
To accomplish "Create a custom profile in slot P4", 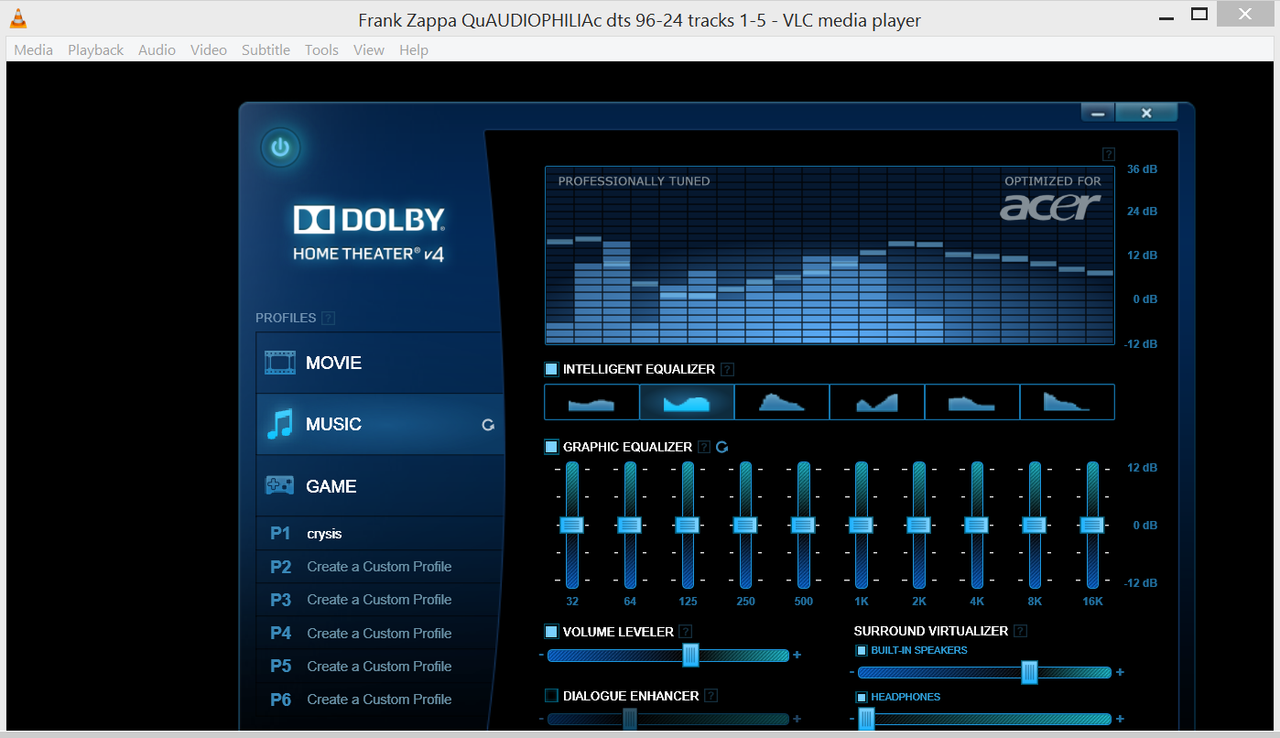I will point(380,634).
